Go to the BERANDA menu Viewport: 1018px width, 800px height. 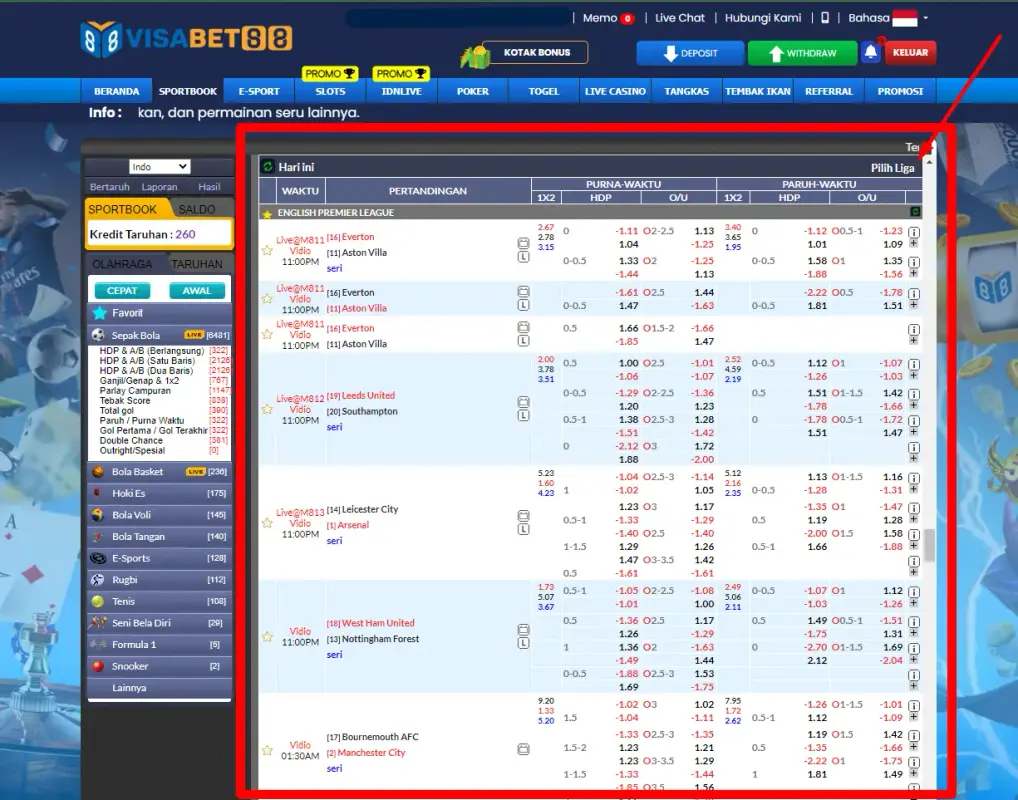click(x=116, y=91)
